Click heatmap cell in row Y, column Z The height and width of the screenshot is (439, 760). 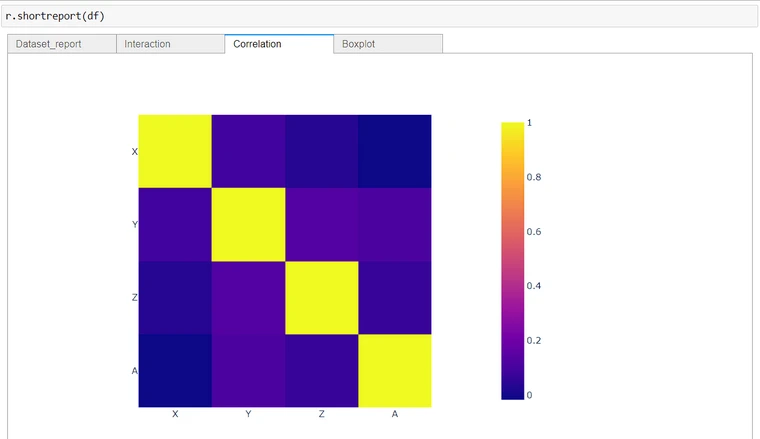pyautogui.click(x=321, y=224)
